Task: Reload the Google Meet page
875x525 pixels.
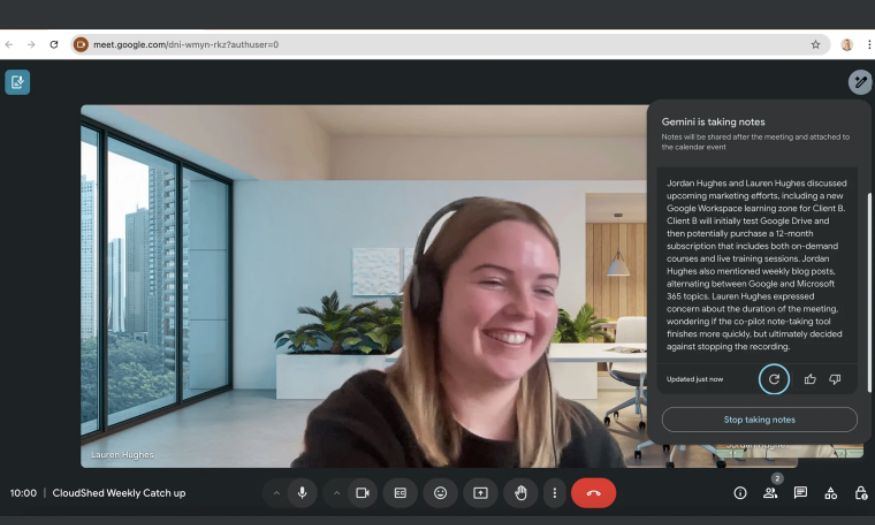Action: (54, 45)
